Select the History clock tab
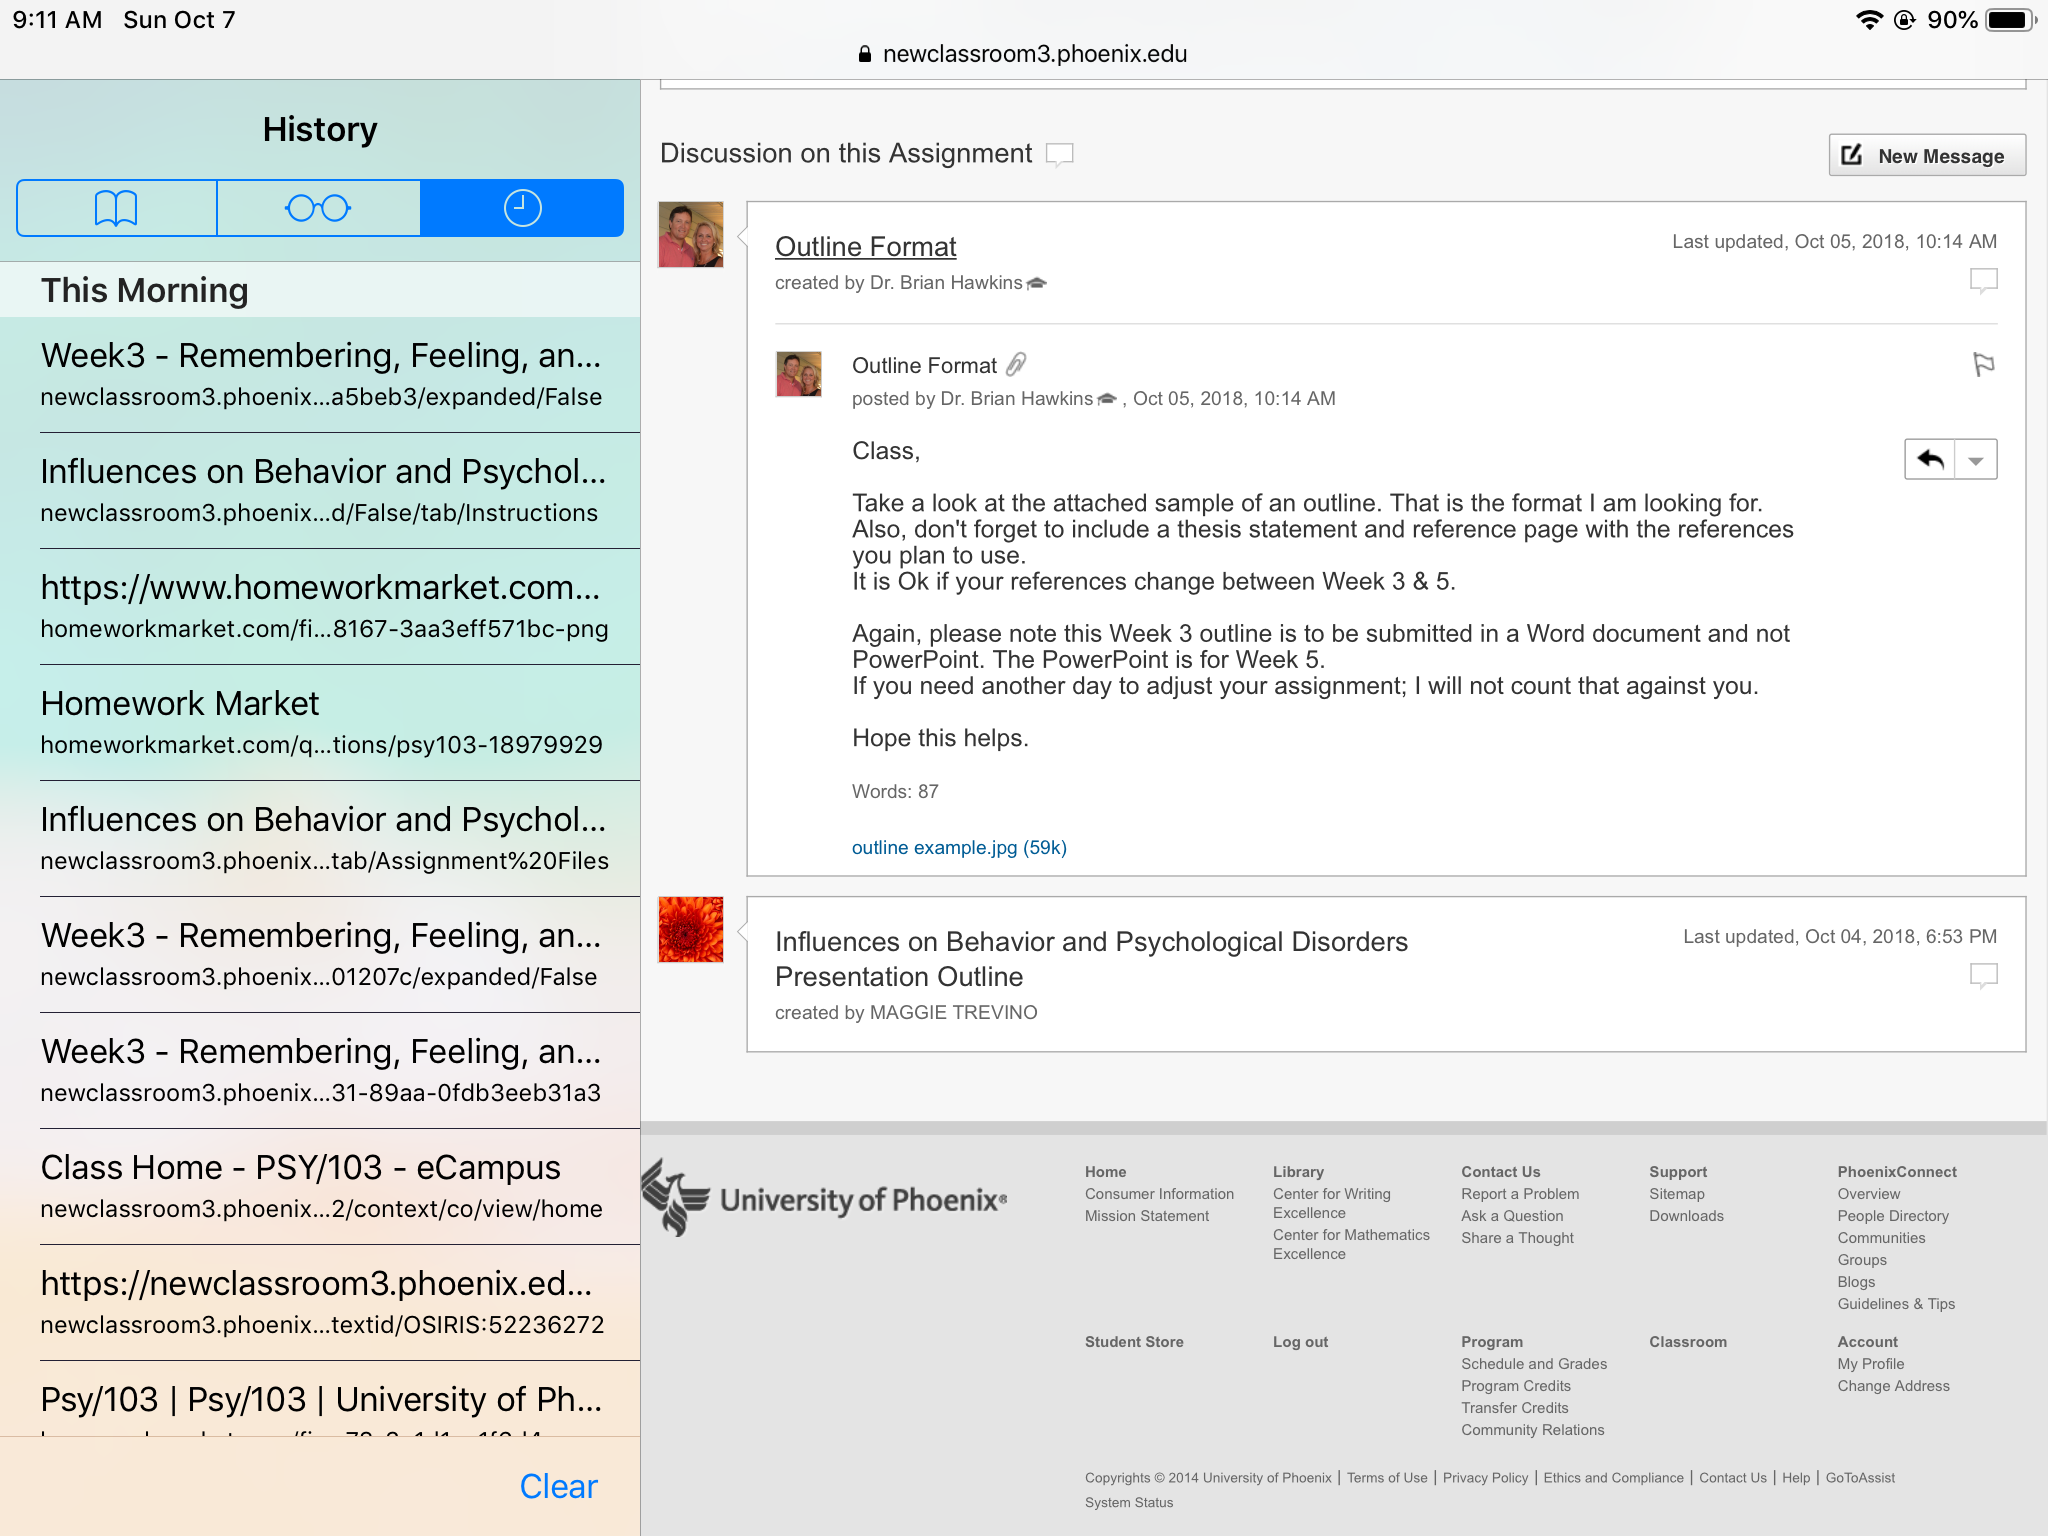Viewport: 2048px width, 1536px height. click(x=522, y=208)
